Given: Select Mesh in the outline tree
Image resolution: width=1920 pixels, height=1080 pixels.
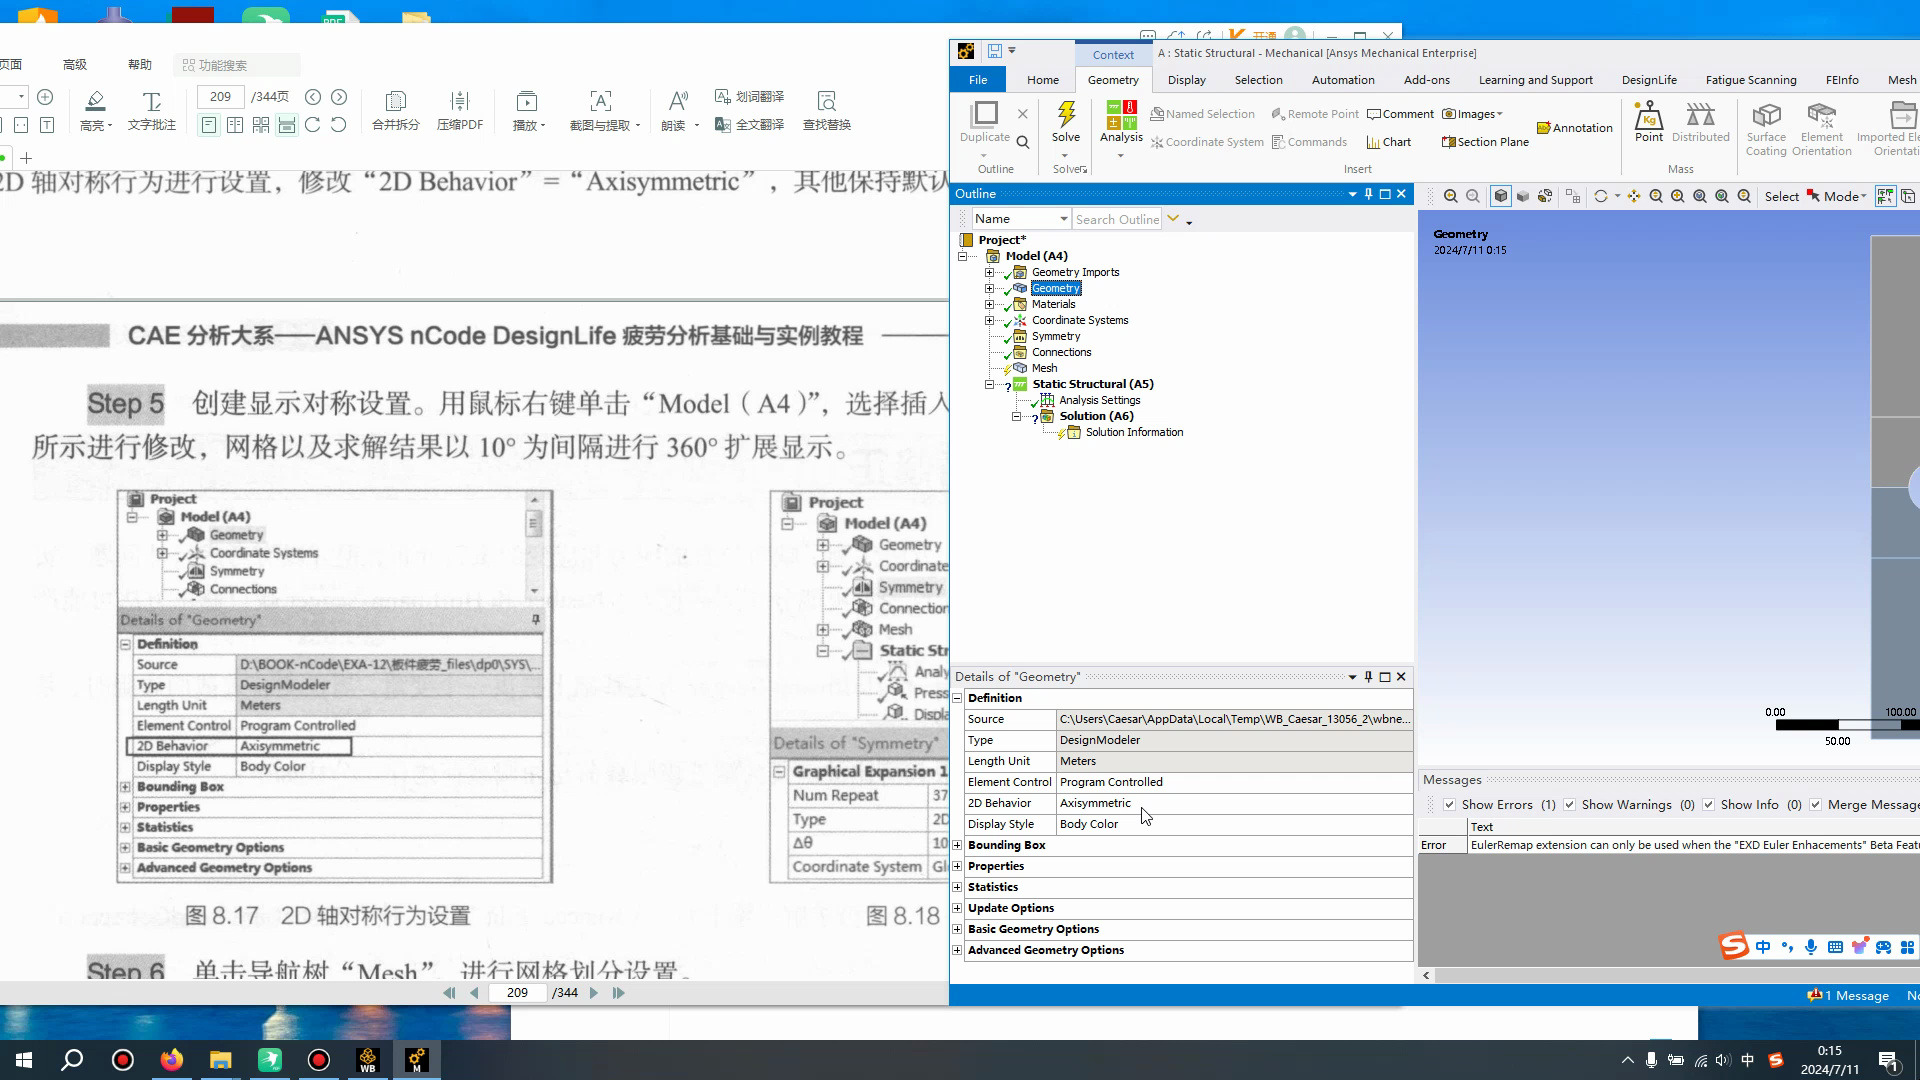Looking at the screenshot, I should (x=1044, y=368).
